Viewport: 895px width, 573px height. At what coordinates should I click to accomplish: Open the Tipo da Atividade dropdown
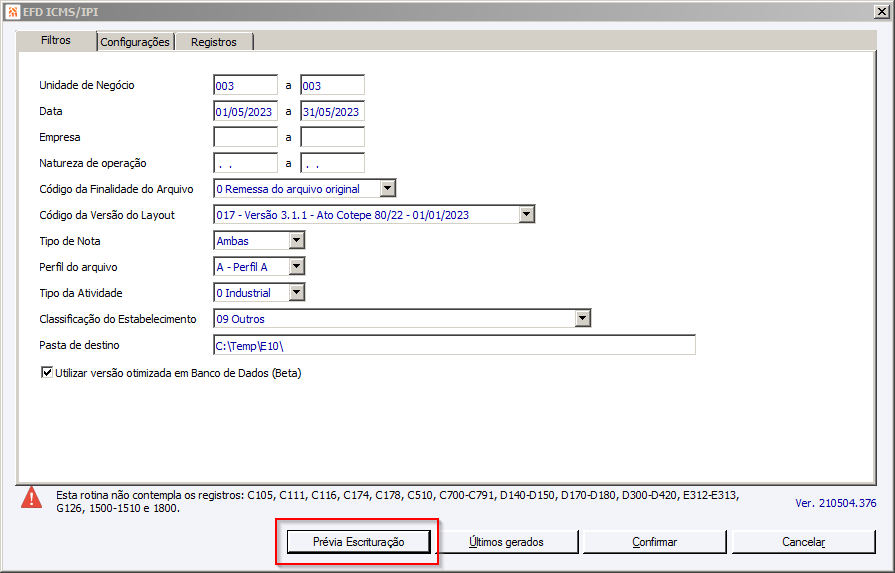[296, 292]
